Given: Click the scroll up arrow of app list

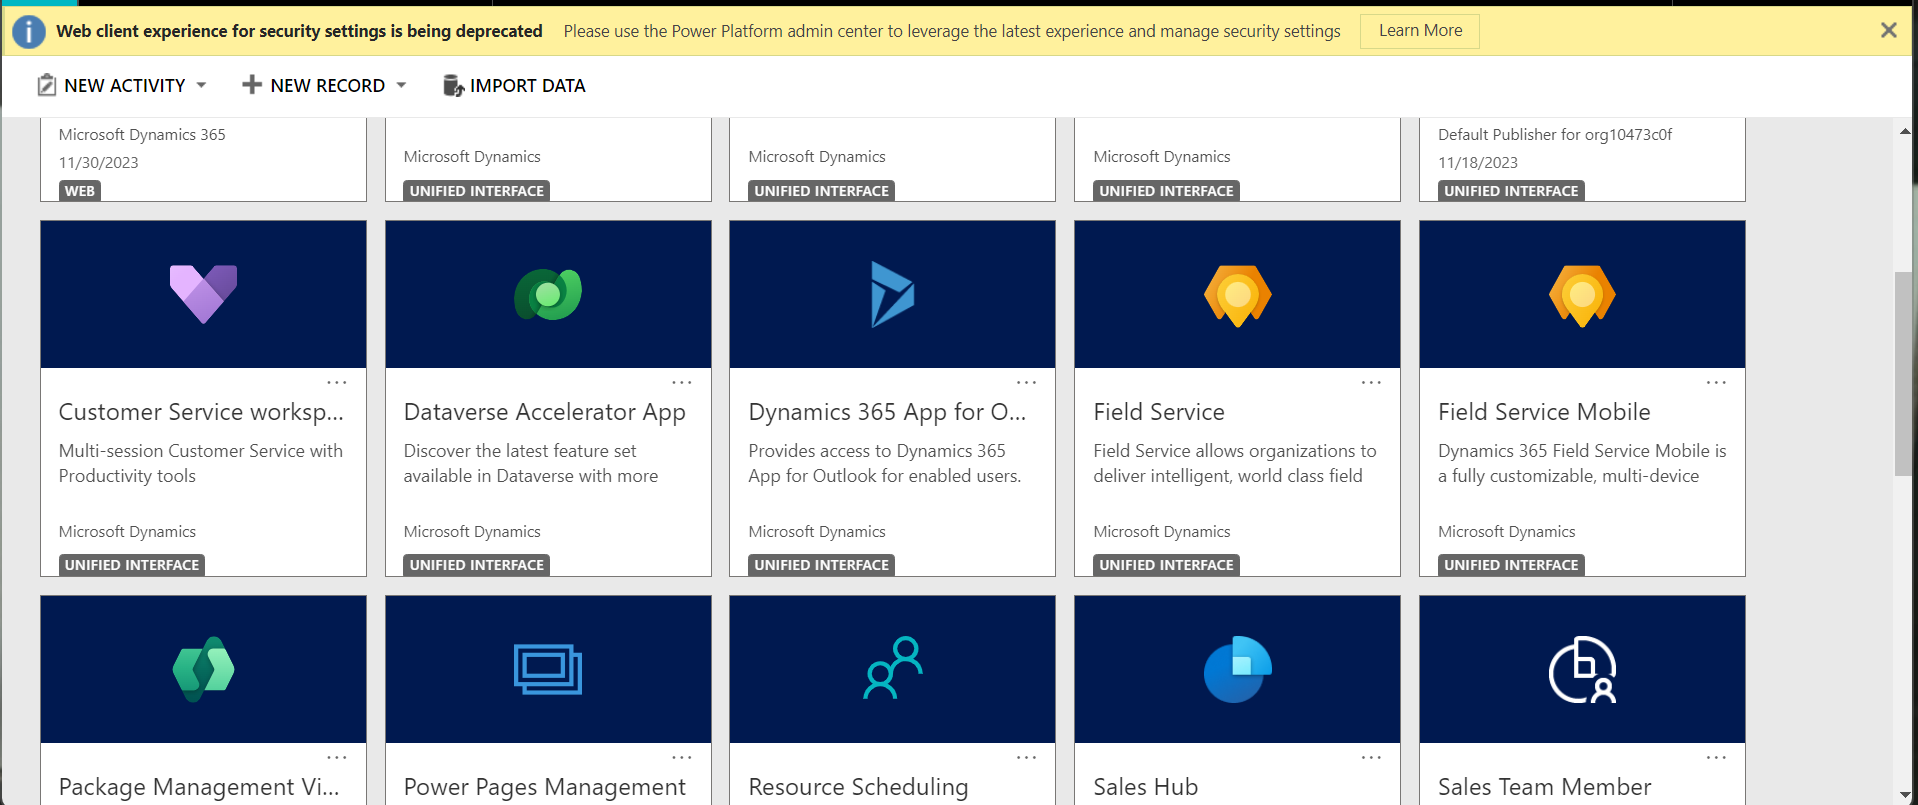Looking at the screenshot, I should 1904,131.
